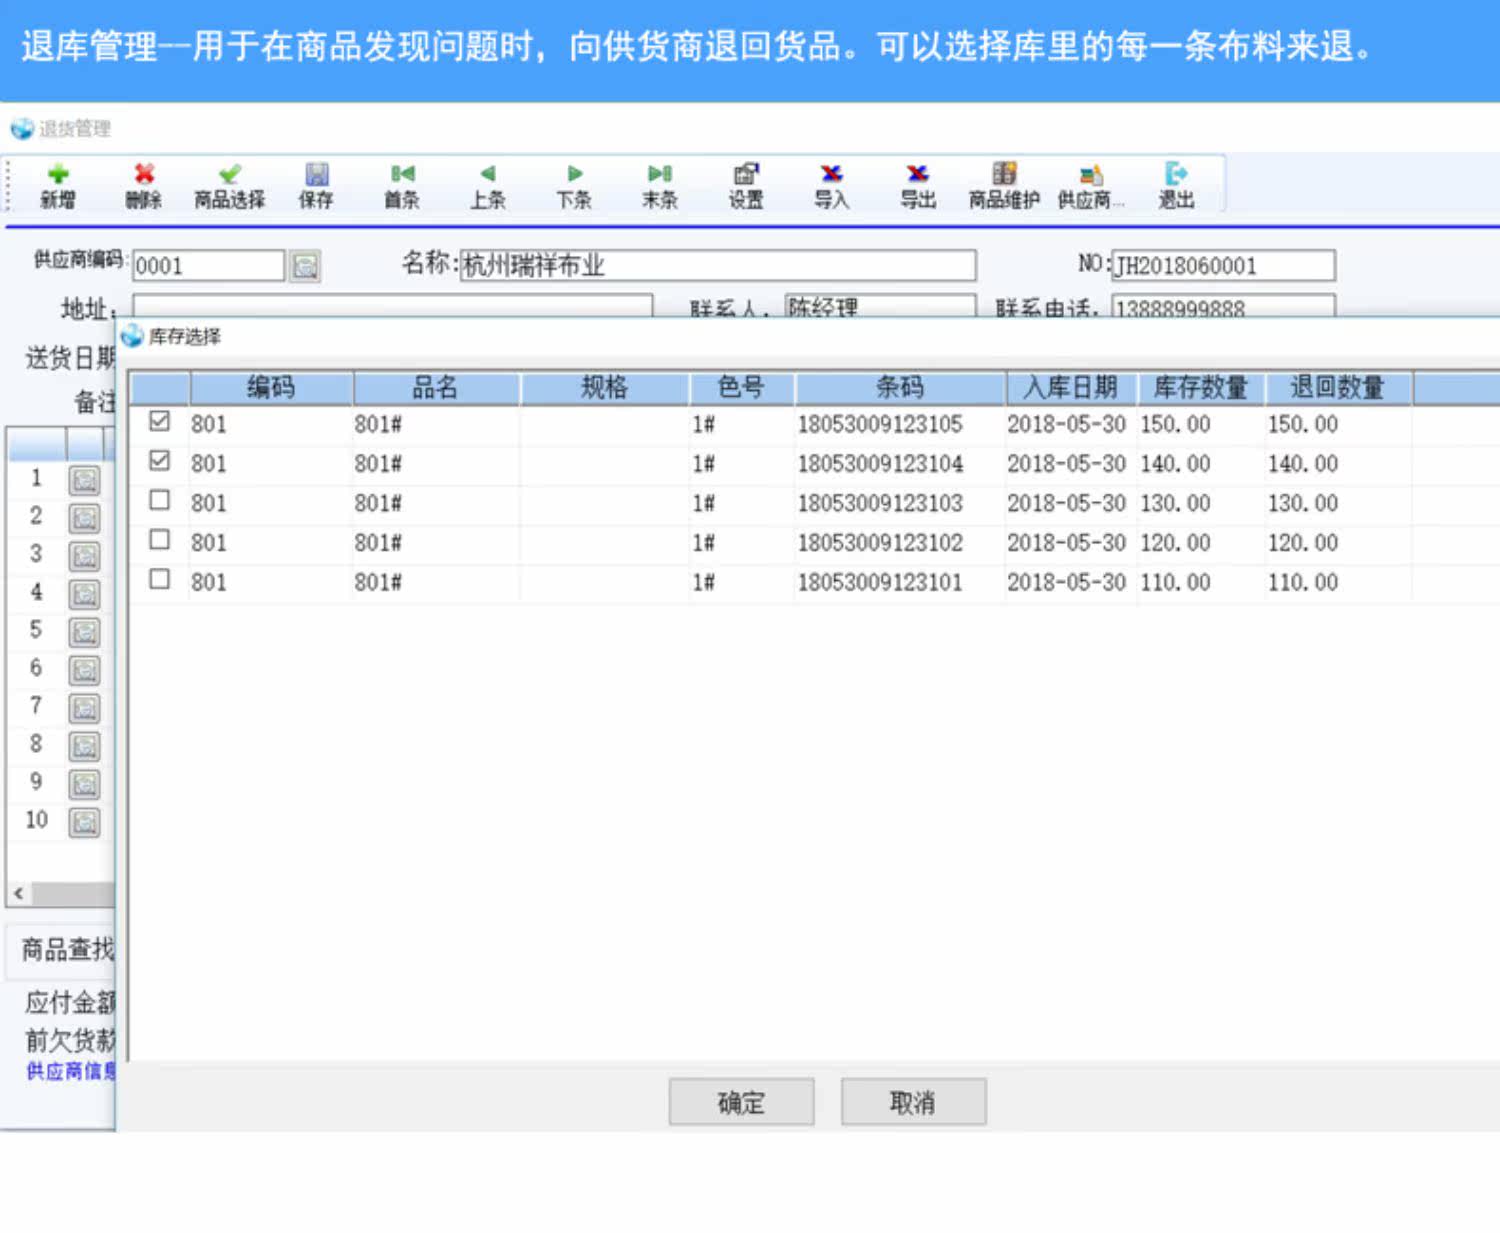Click the lookup icon in grid row 3
The width and height of the screenshot is (1500, 1233).
(x=85, y=556)
